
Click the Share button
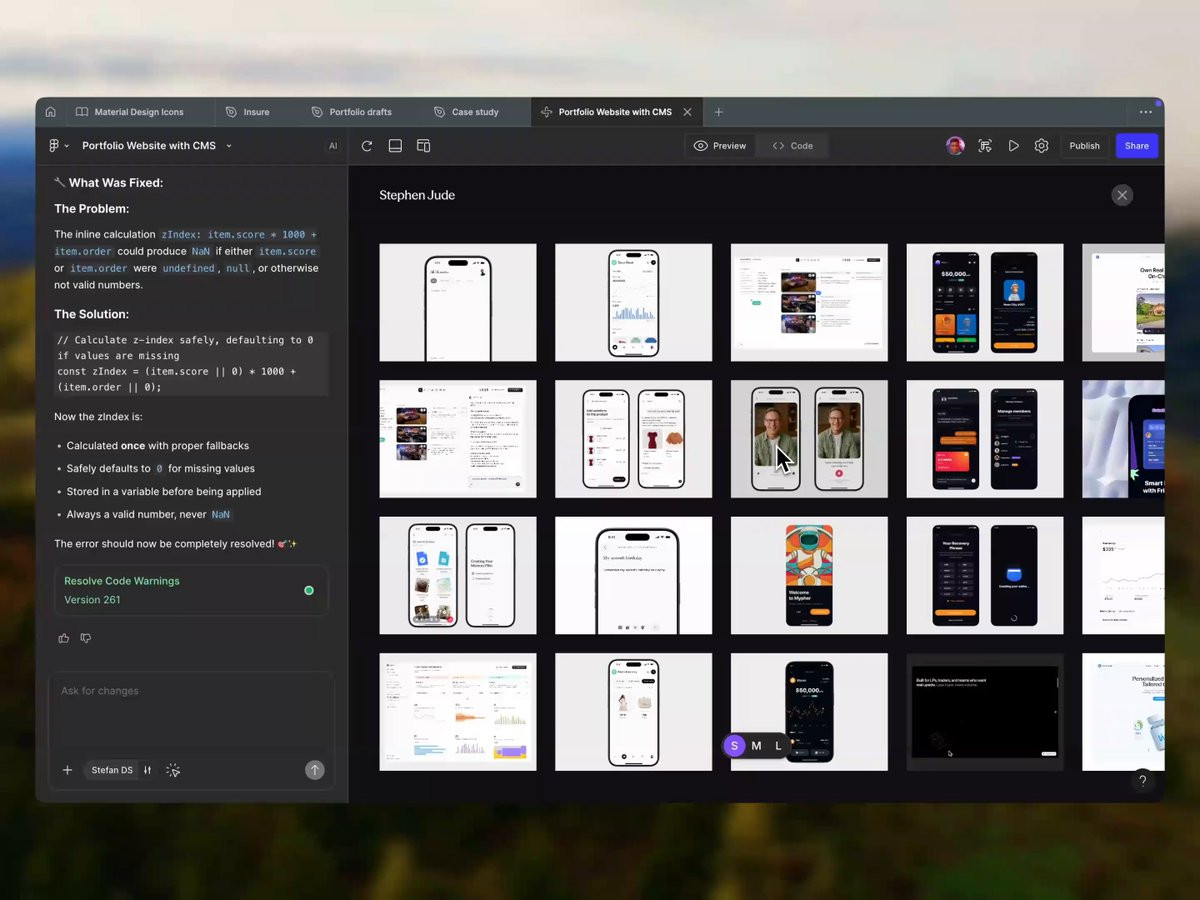coord(1137,146)
